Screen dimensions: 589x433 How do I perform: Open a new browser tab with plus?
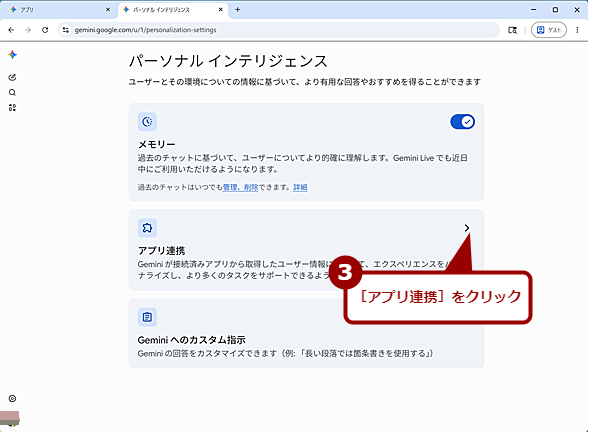point(237,10)
